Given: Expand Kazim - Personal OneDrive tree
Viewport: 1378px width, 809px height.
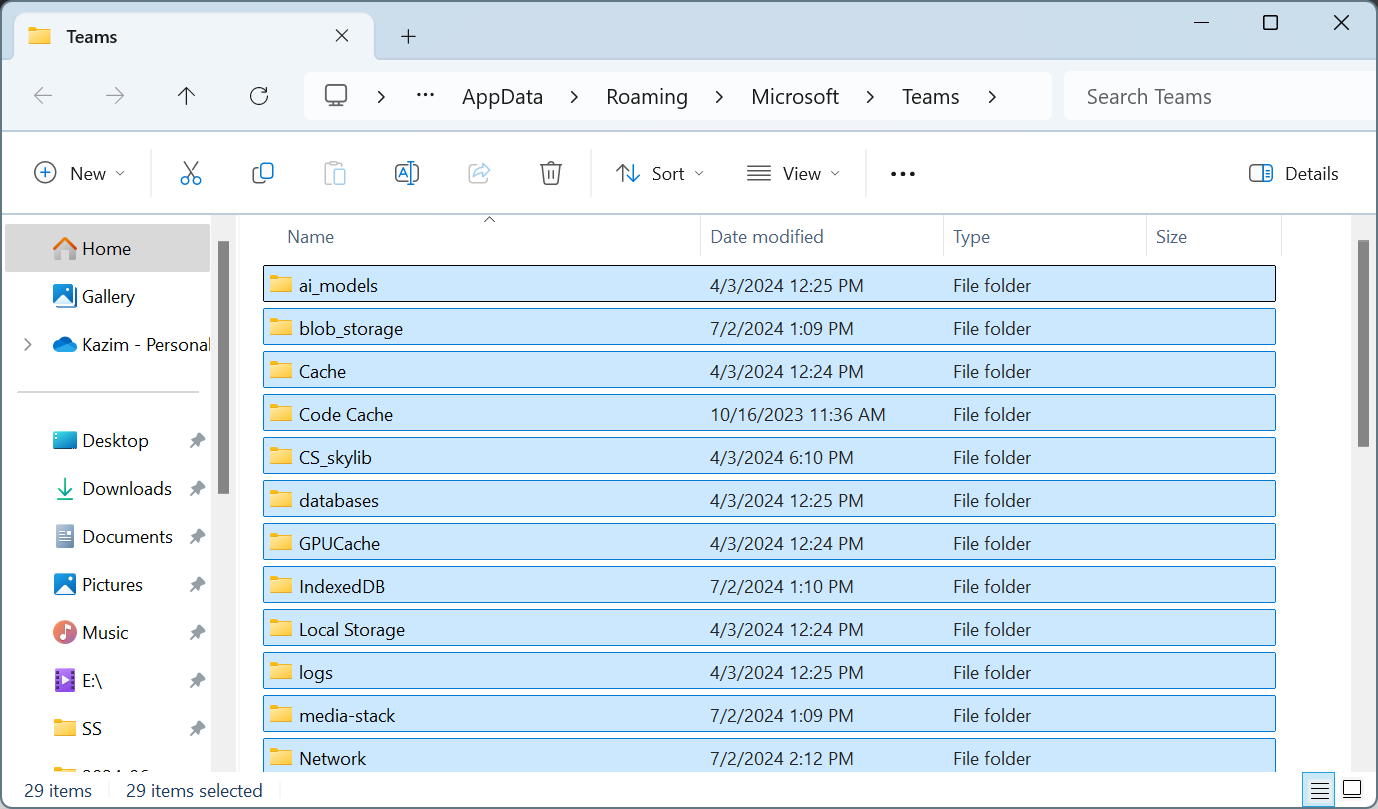Looking at the screenshot, I should pyautogui.click(x=27, y=345).
